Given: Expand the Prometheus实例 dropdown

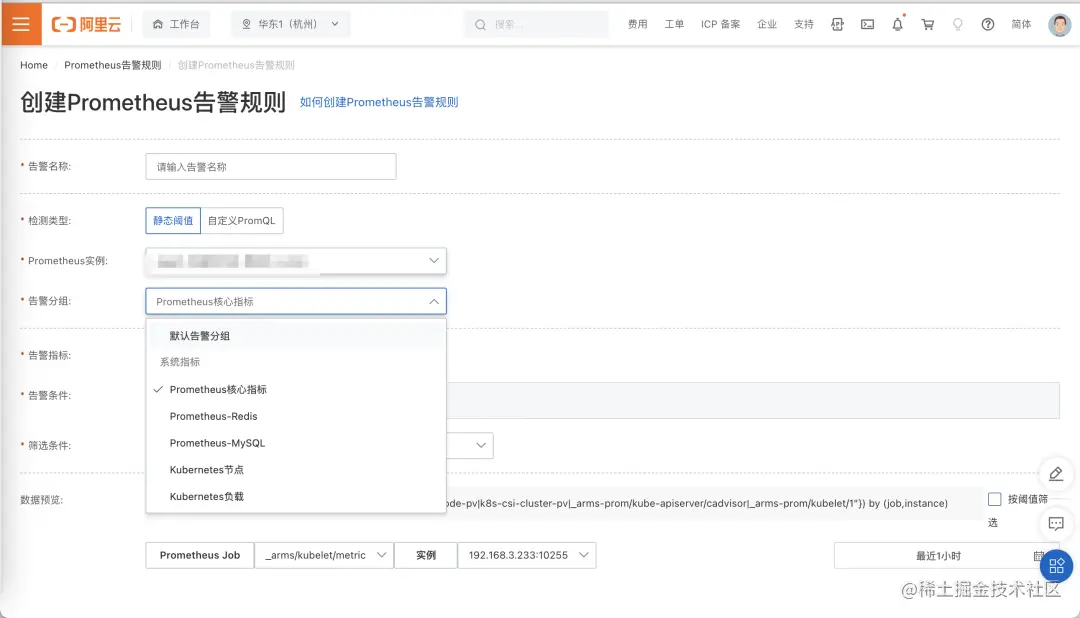Looking at the screenshot, I should [296, 260].
